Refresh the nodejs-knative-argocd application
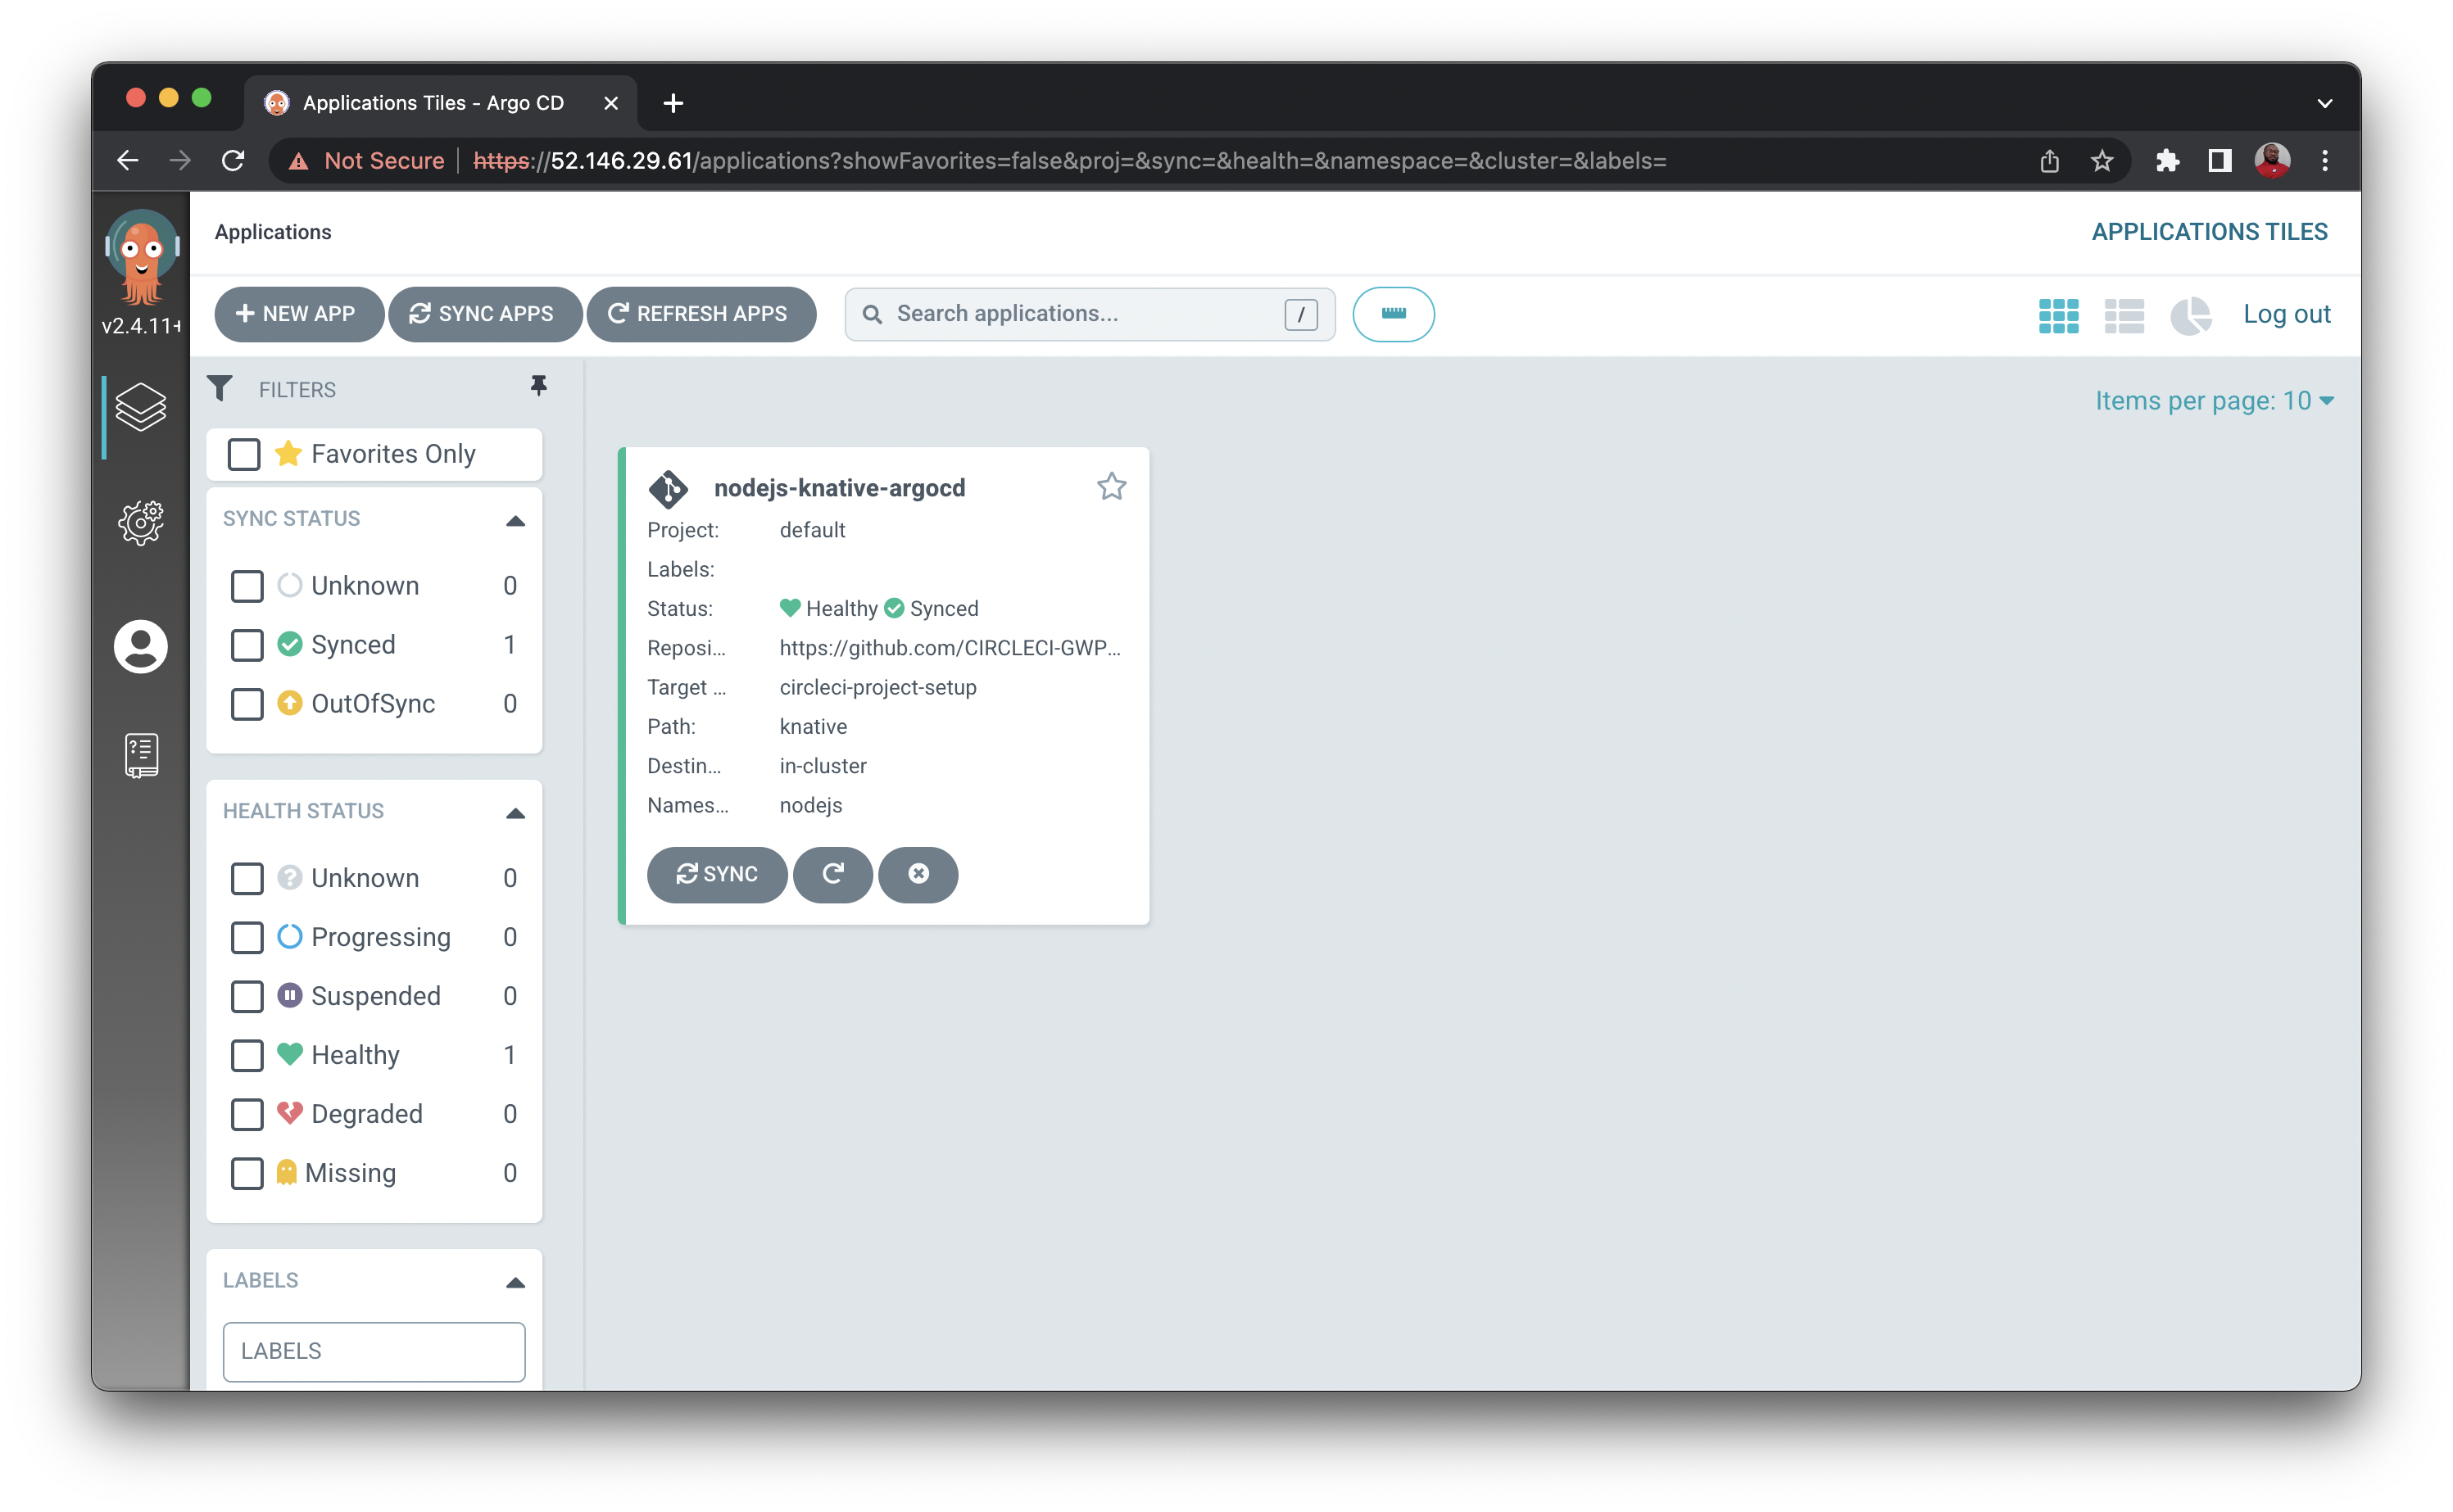 pos(833,874)
